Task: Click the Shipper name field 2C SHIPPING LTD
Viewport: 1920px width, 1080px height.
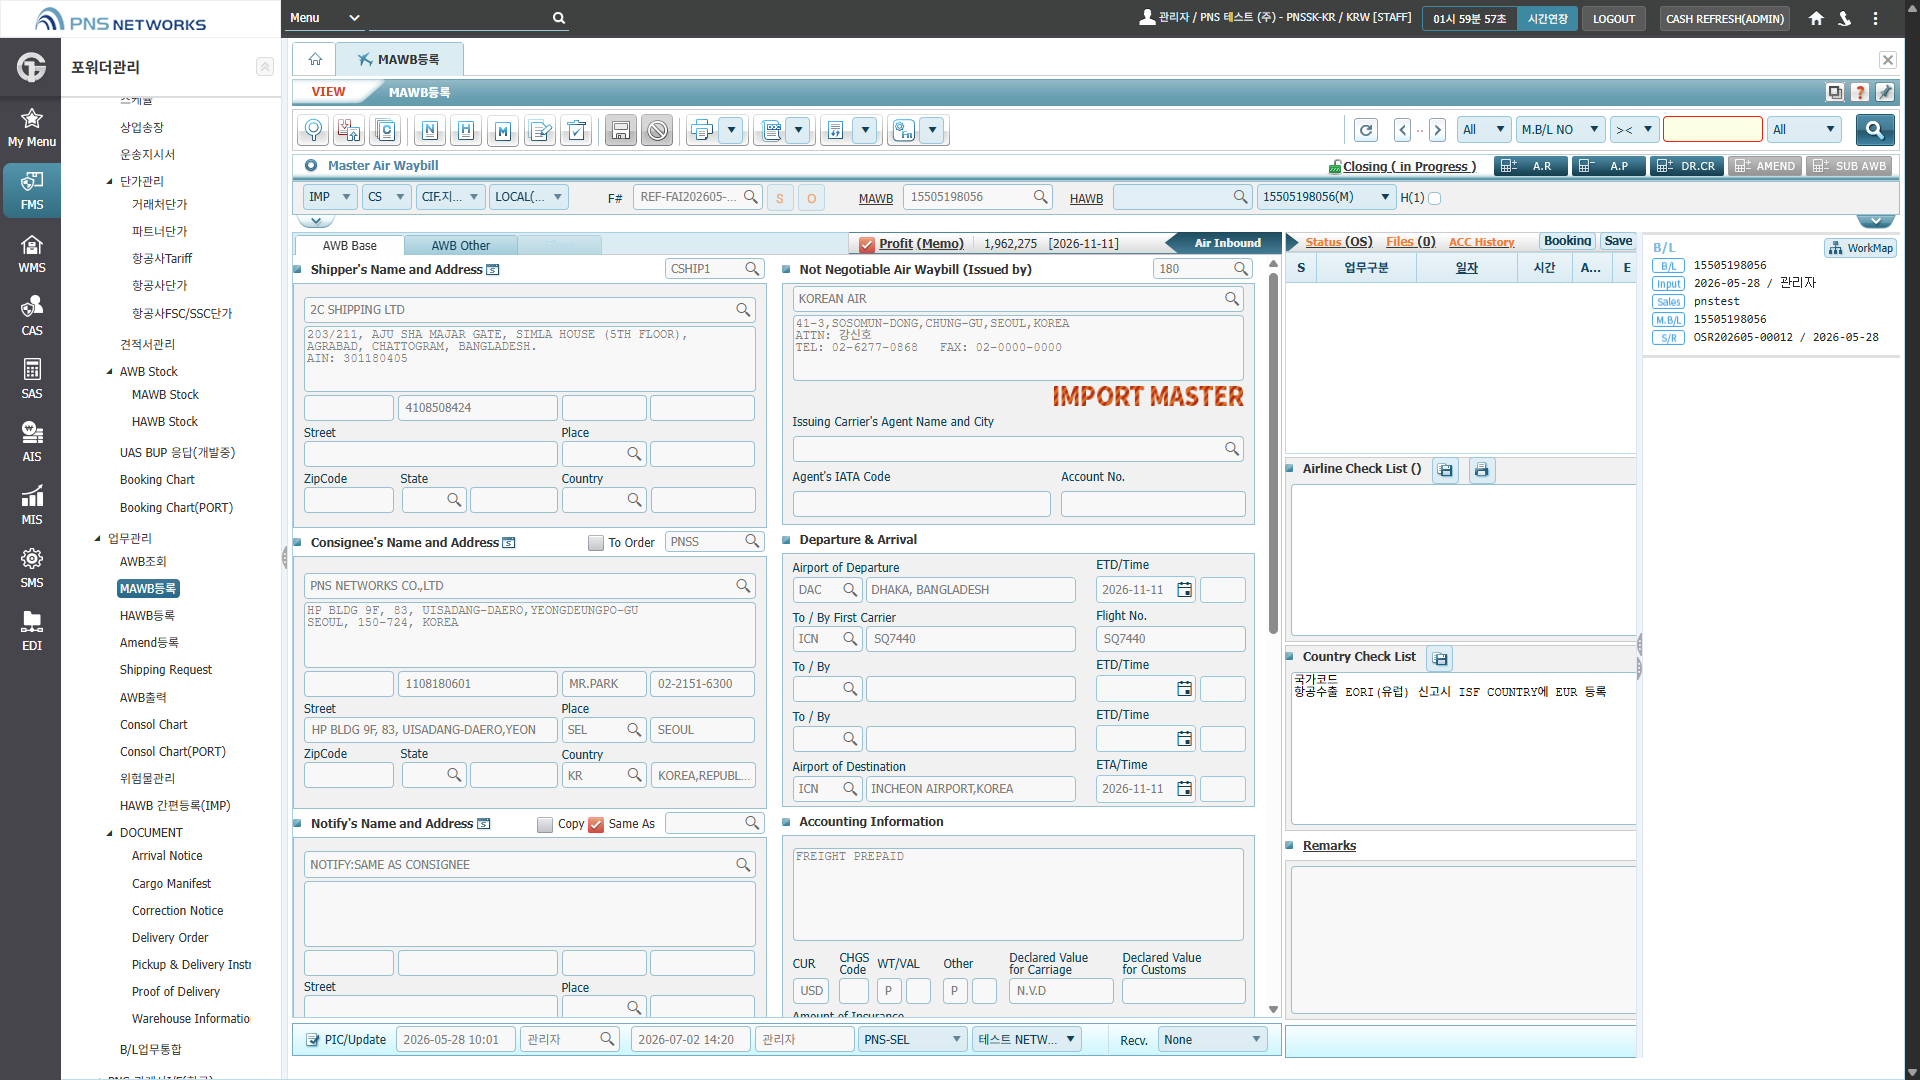Action: 530,310
